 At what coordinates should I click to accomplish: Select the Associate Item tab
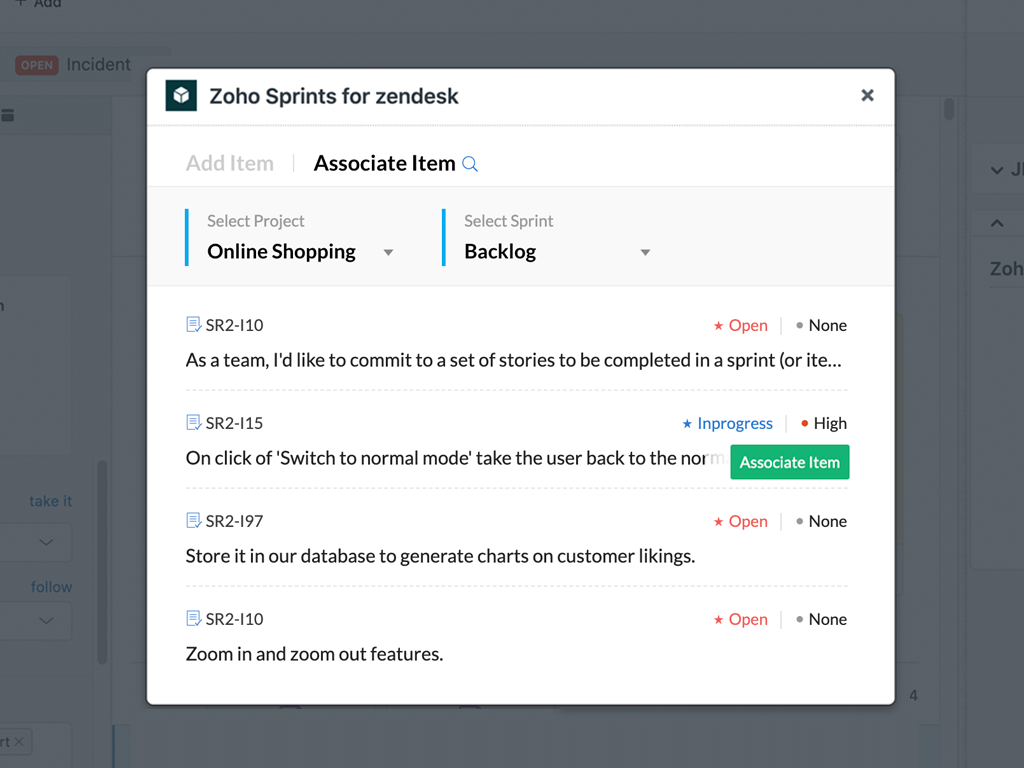385,163
